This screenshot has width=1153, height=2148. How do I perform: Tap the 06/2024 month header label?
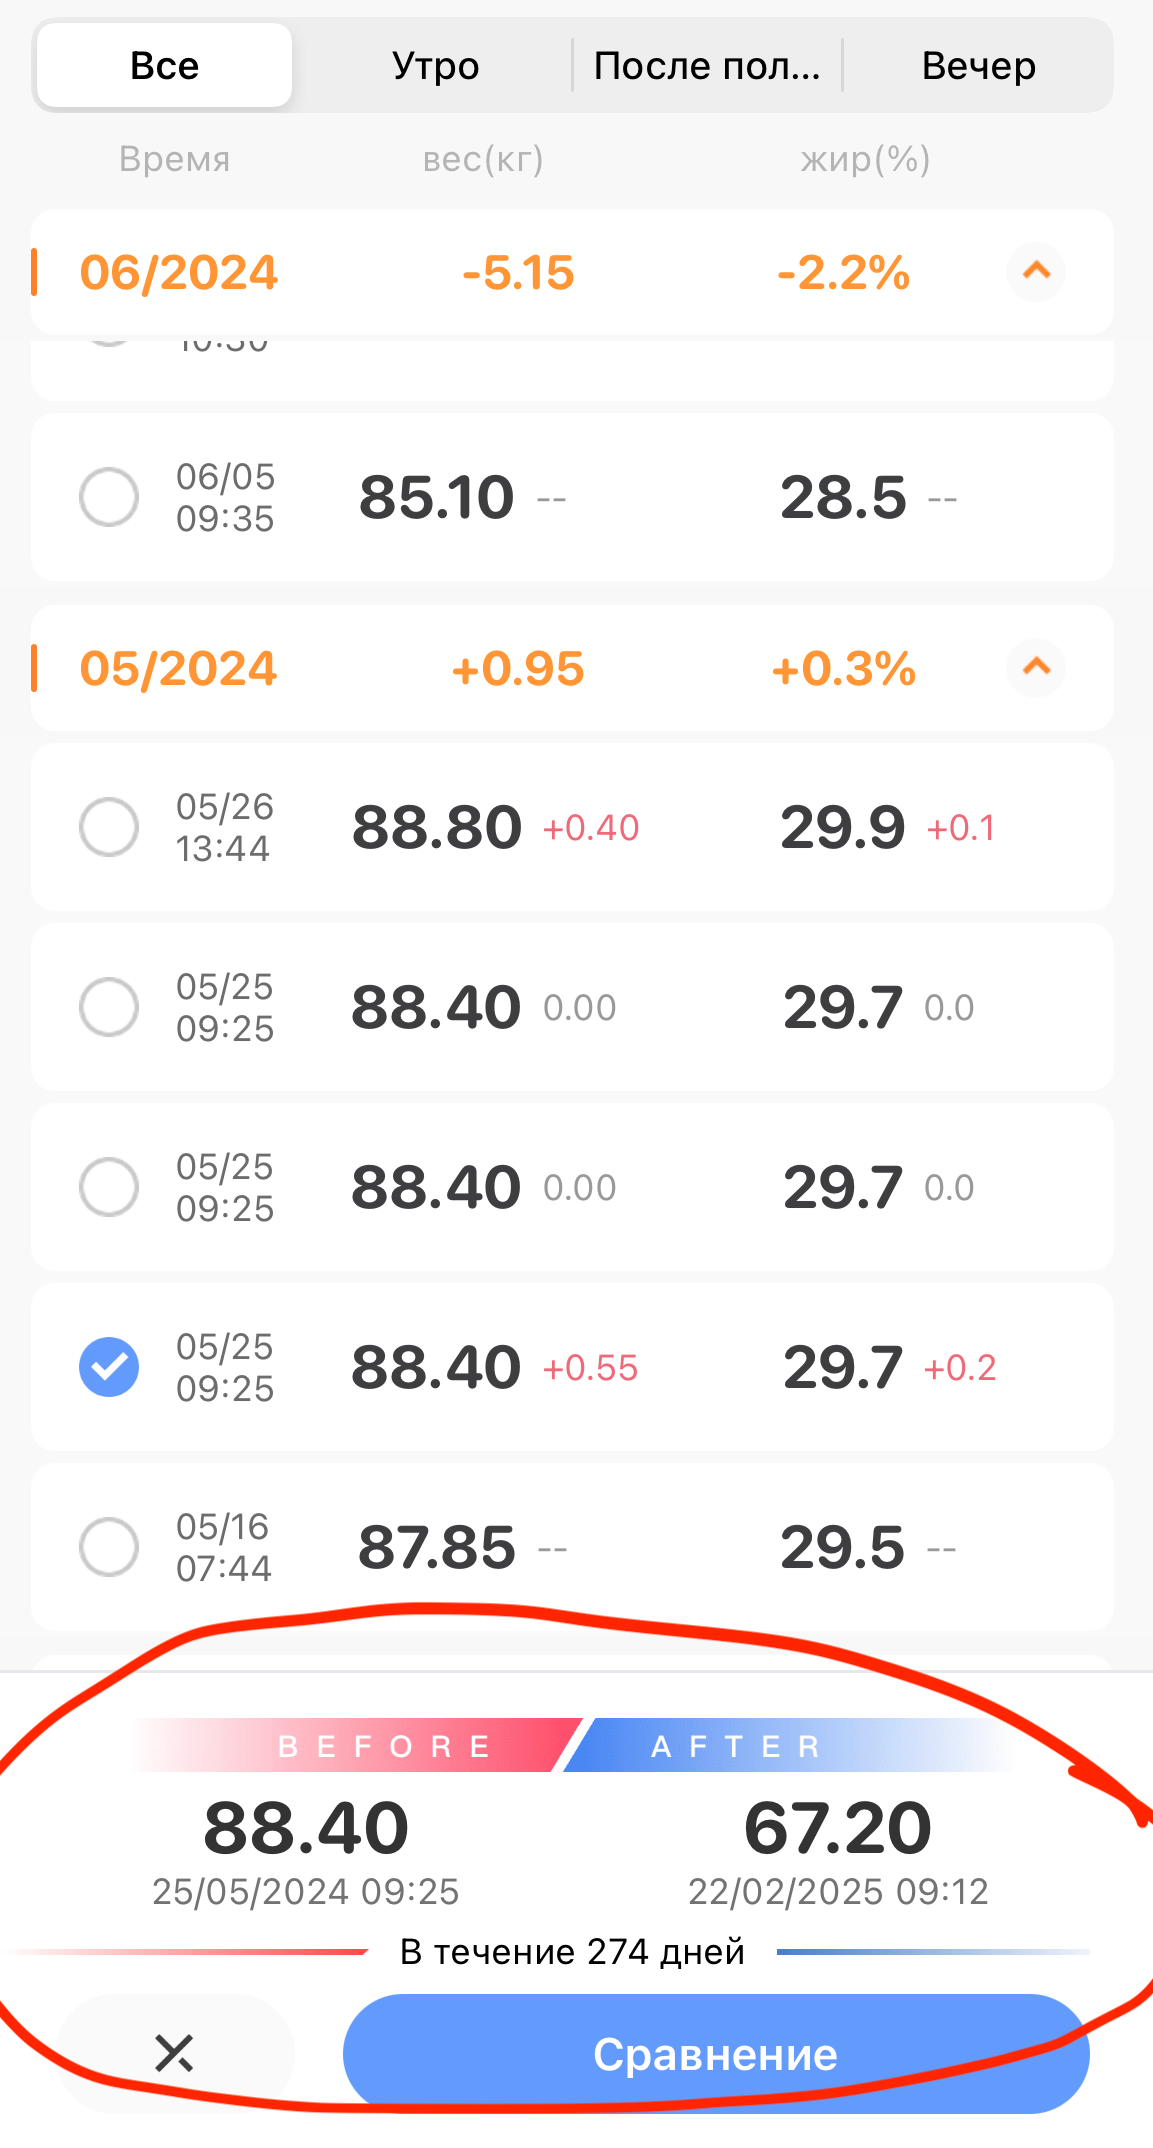click(x=178, y=273)
